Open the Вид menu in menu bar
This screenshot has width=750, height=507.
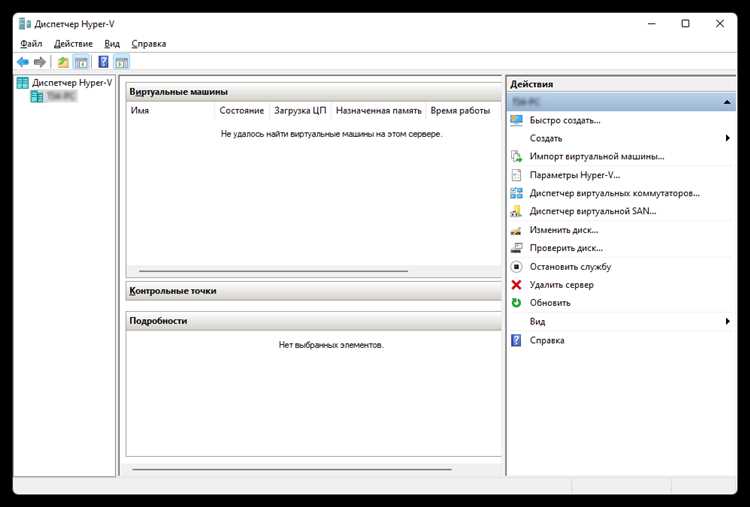(112, 44)
